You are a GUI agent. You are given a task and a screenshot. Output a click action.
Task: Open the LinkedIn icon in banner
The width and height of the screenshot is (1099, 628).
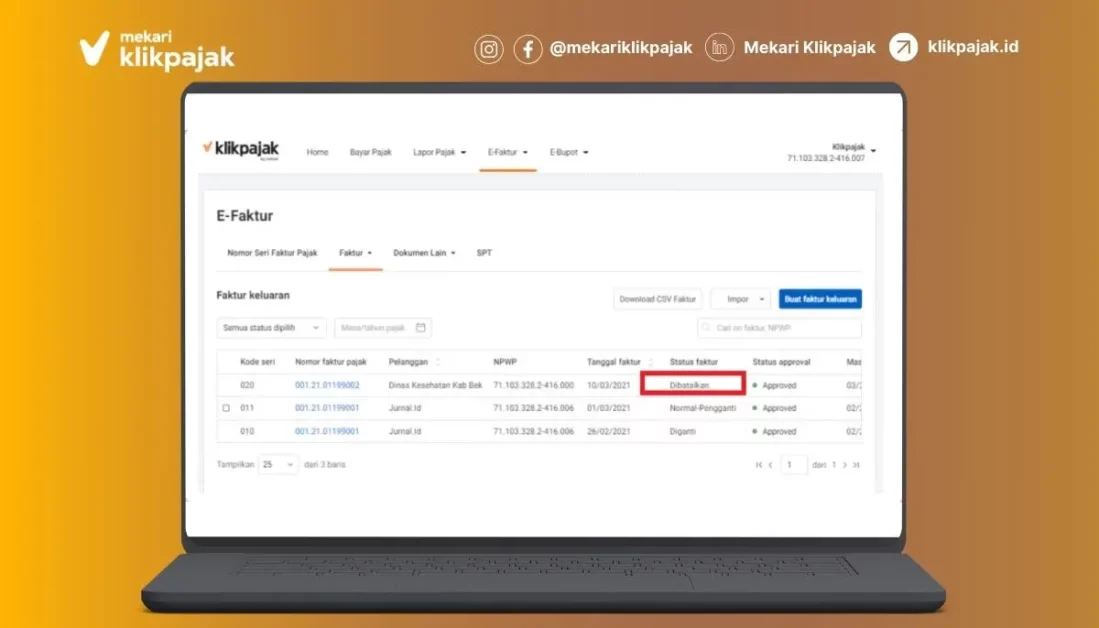click(719, 48)
